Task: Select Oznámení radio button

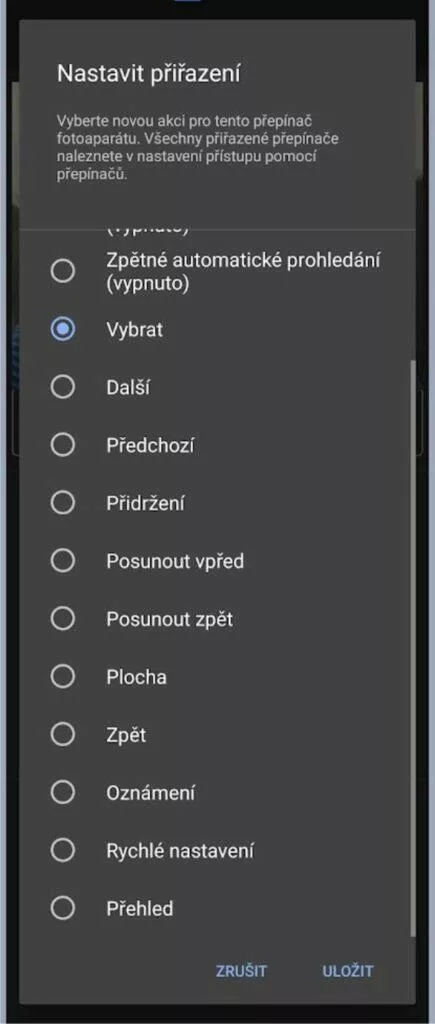Action: point(63,793)
